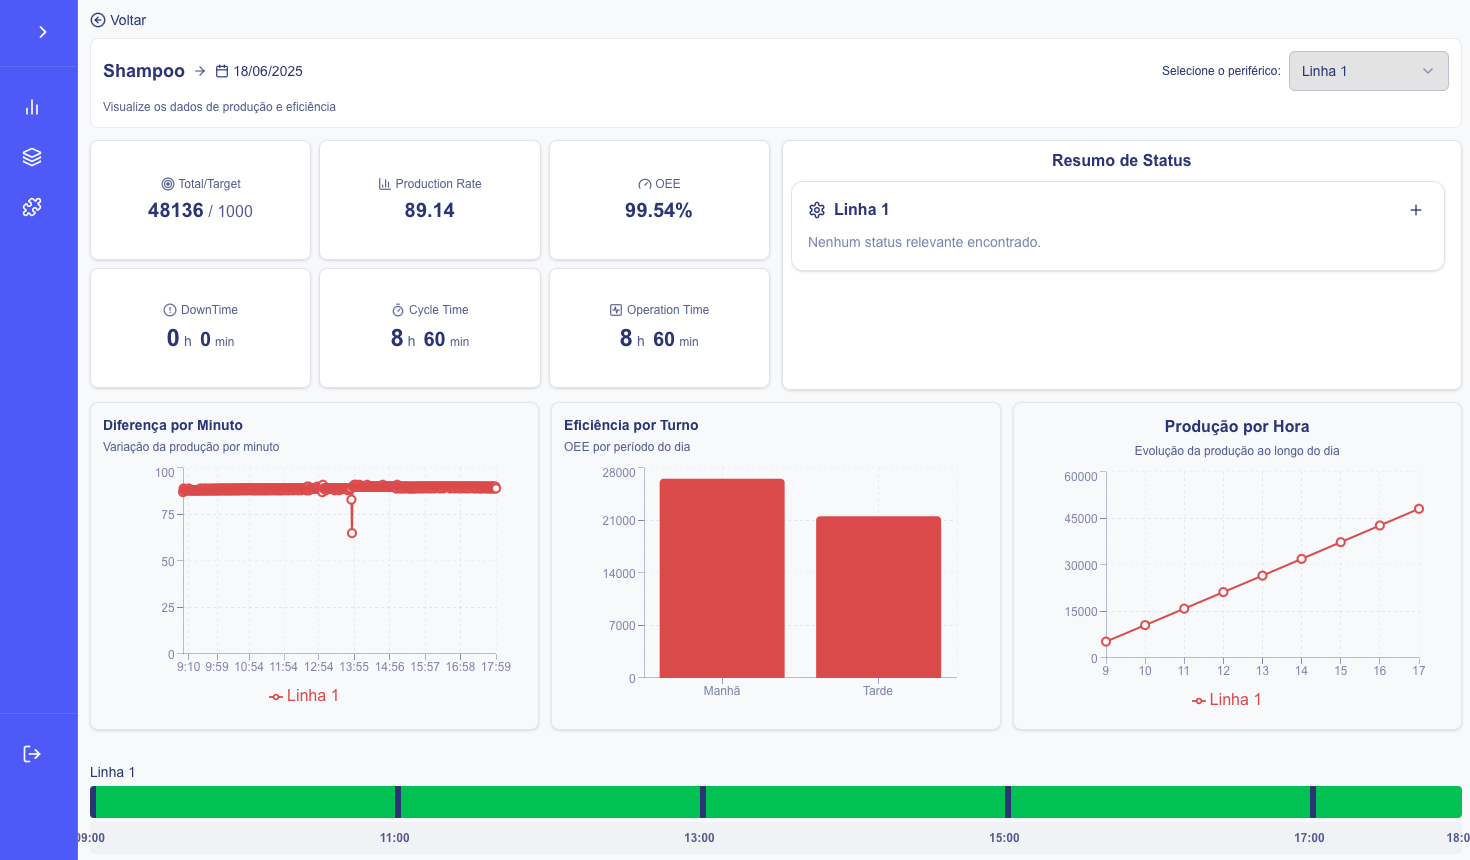Click the calendar icon beside 18/06/2025

click(222, 71)
